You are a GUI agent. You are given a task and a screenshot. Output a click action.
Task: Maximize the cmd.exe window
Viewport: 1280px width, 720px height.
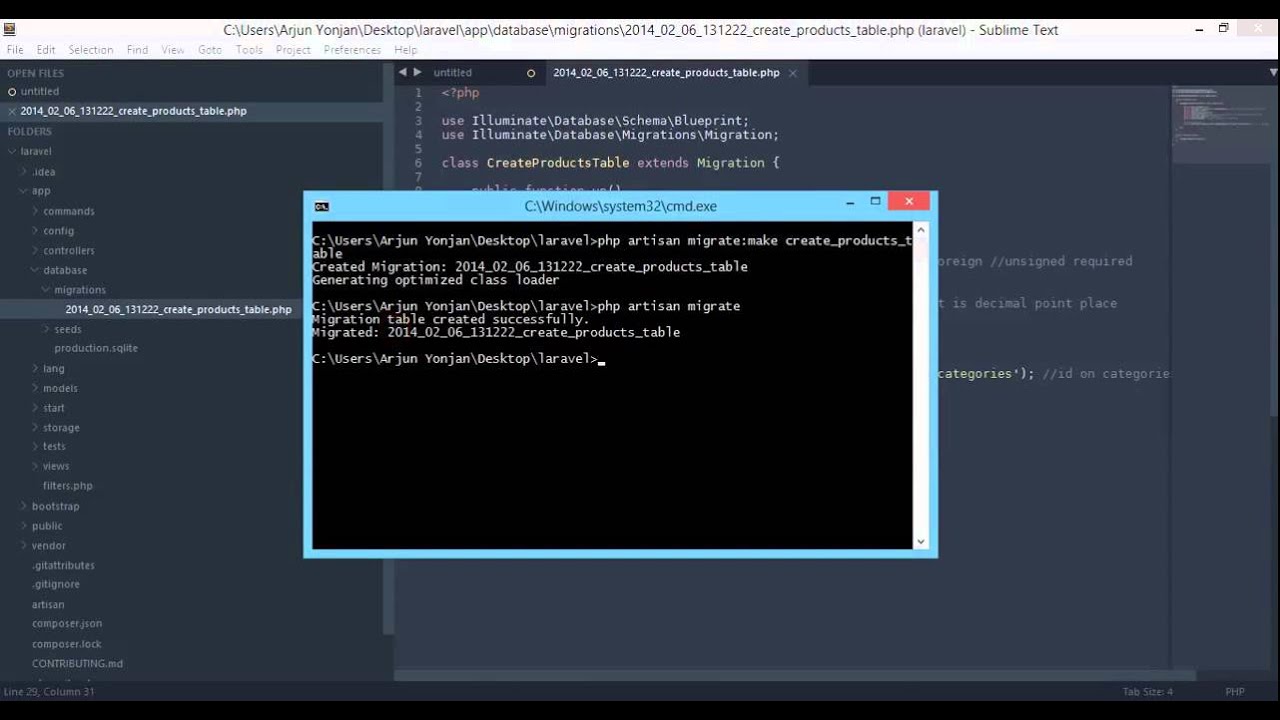click(875, 202)
